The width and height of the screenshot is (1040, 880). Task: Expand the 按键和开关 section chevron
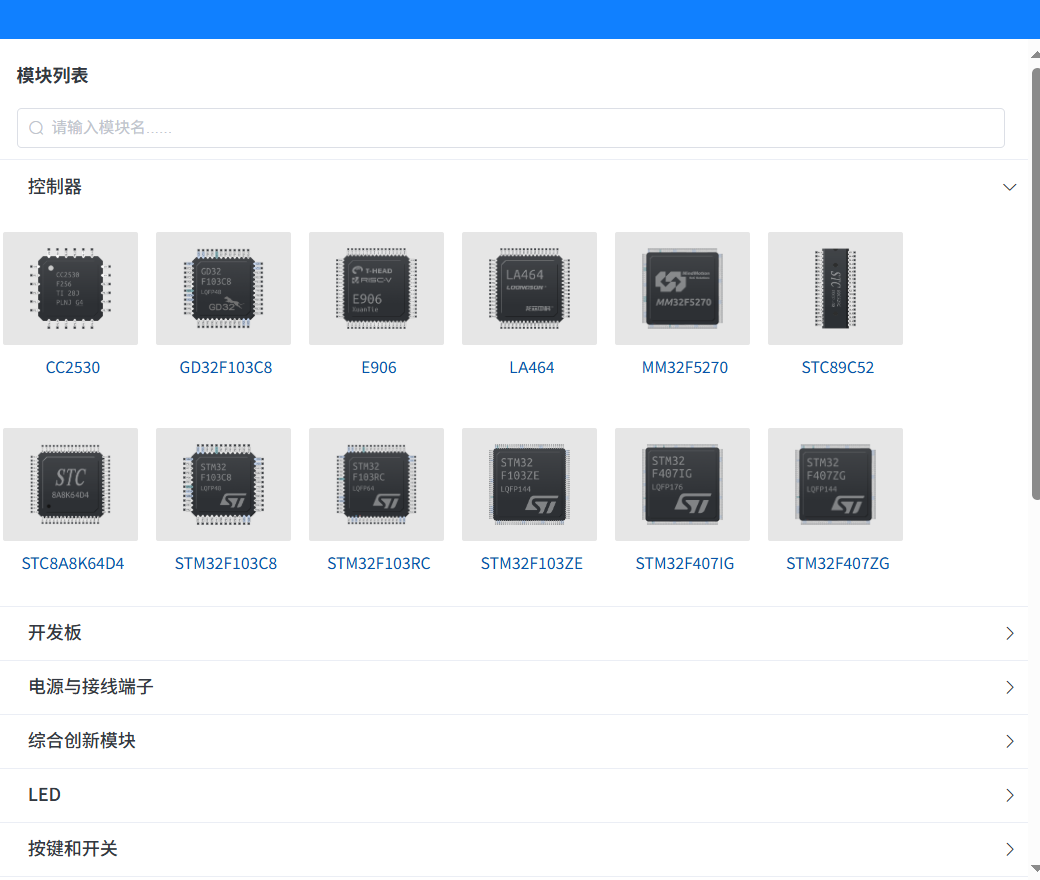click(x=1009, y=849)
